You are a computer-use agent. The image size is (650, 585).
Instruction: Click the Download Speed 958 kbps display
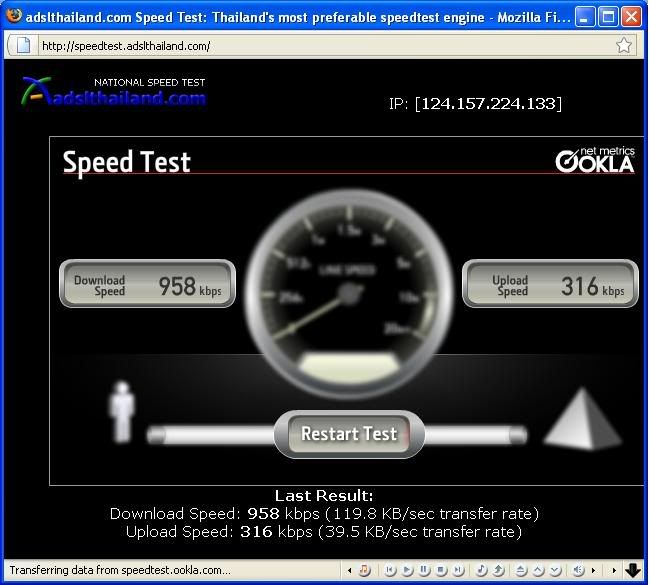[148, 284]
